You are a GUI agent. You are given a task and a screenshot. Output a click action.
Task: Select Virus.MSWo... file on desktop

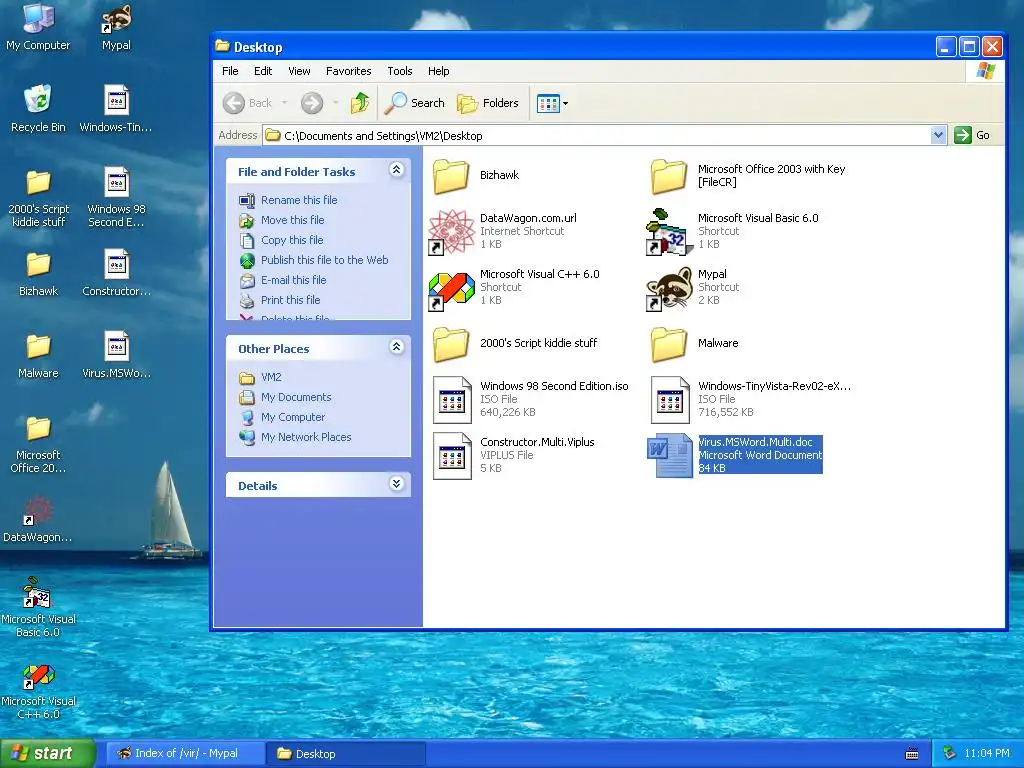[x=116, y=355]
